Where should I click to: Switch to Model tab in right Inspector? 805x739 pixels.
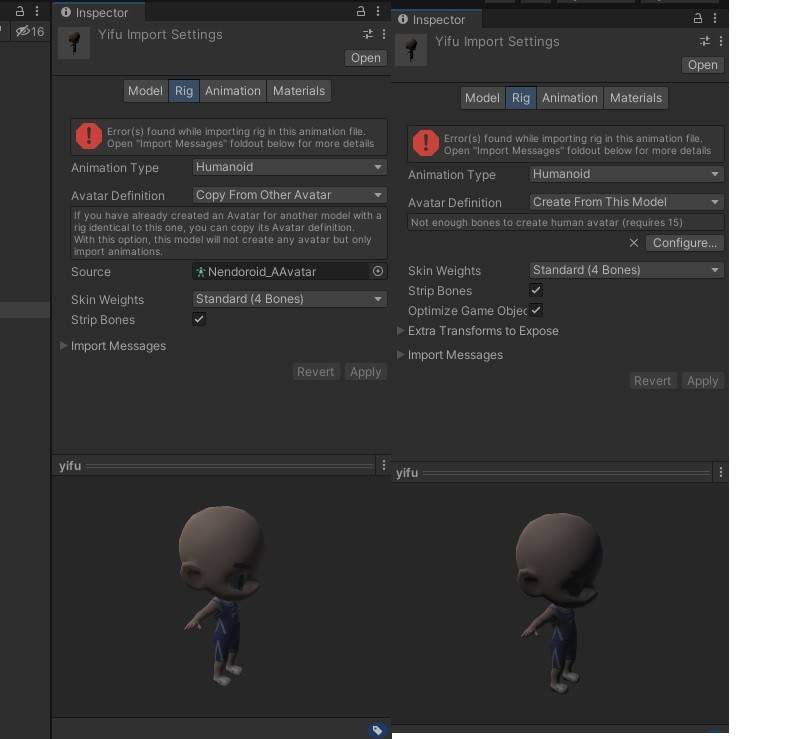point(482,98)
